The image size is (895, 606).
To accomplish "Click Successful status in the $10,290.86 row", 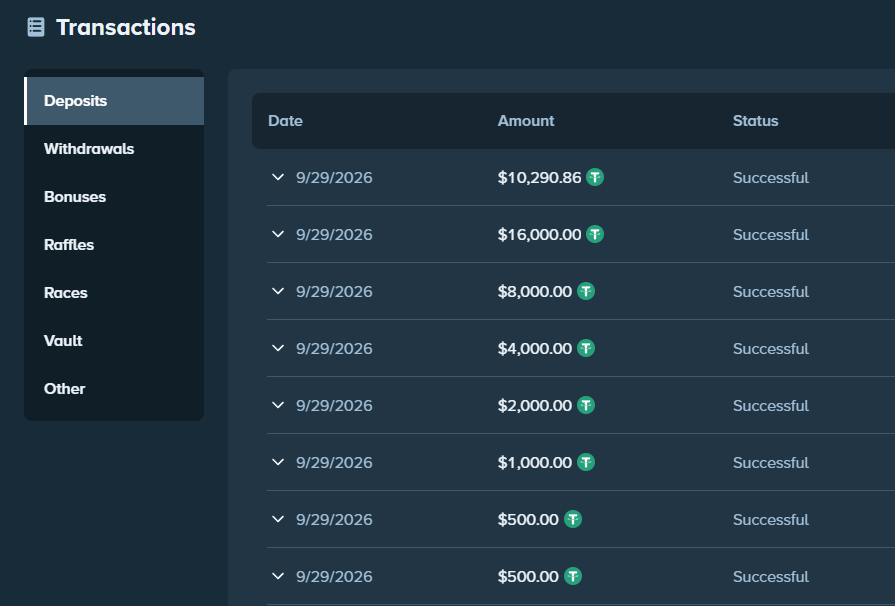I will 771,178.
